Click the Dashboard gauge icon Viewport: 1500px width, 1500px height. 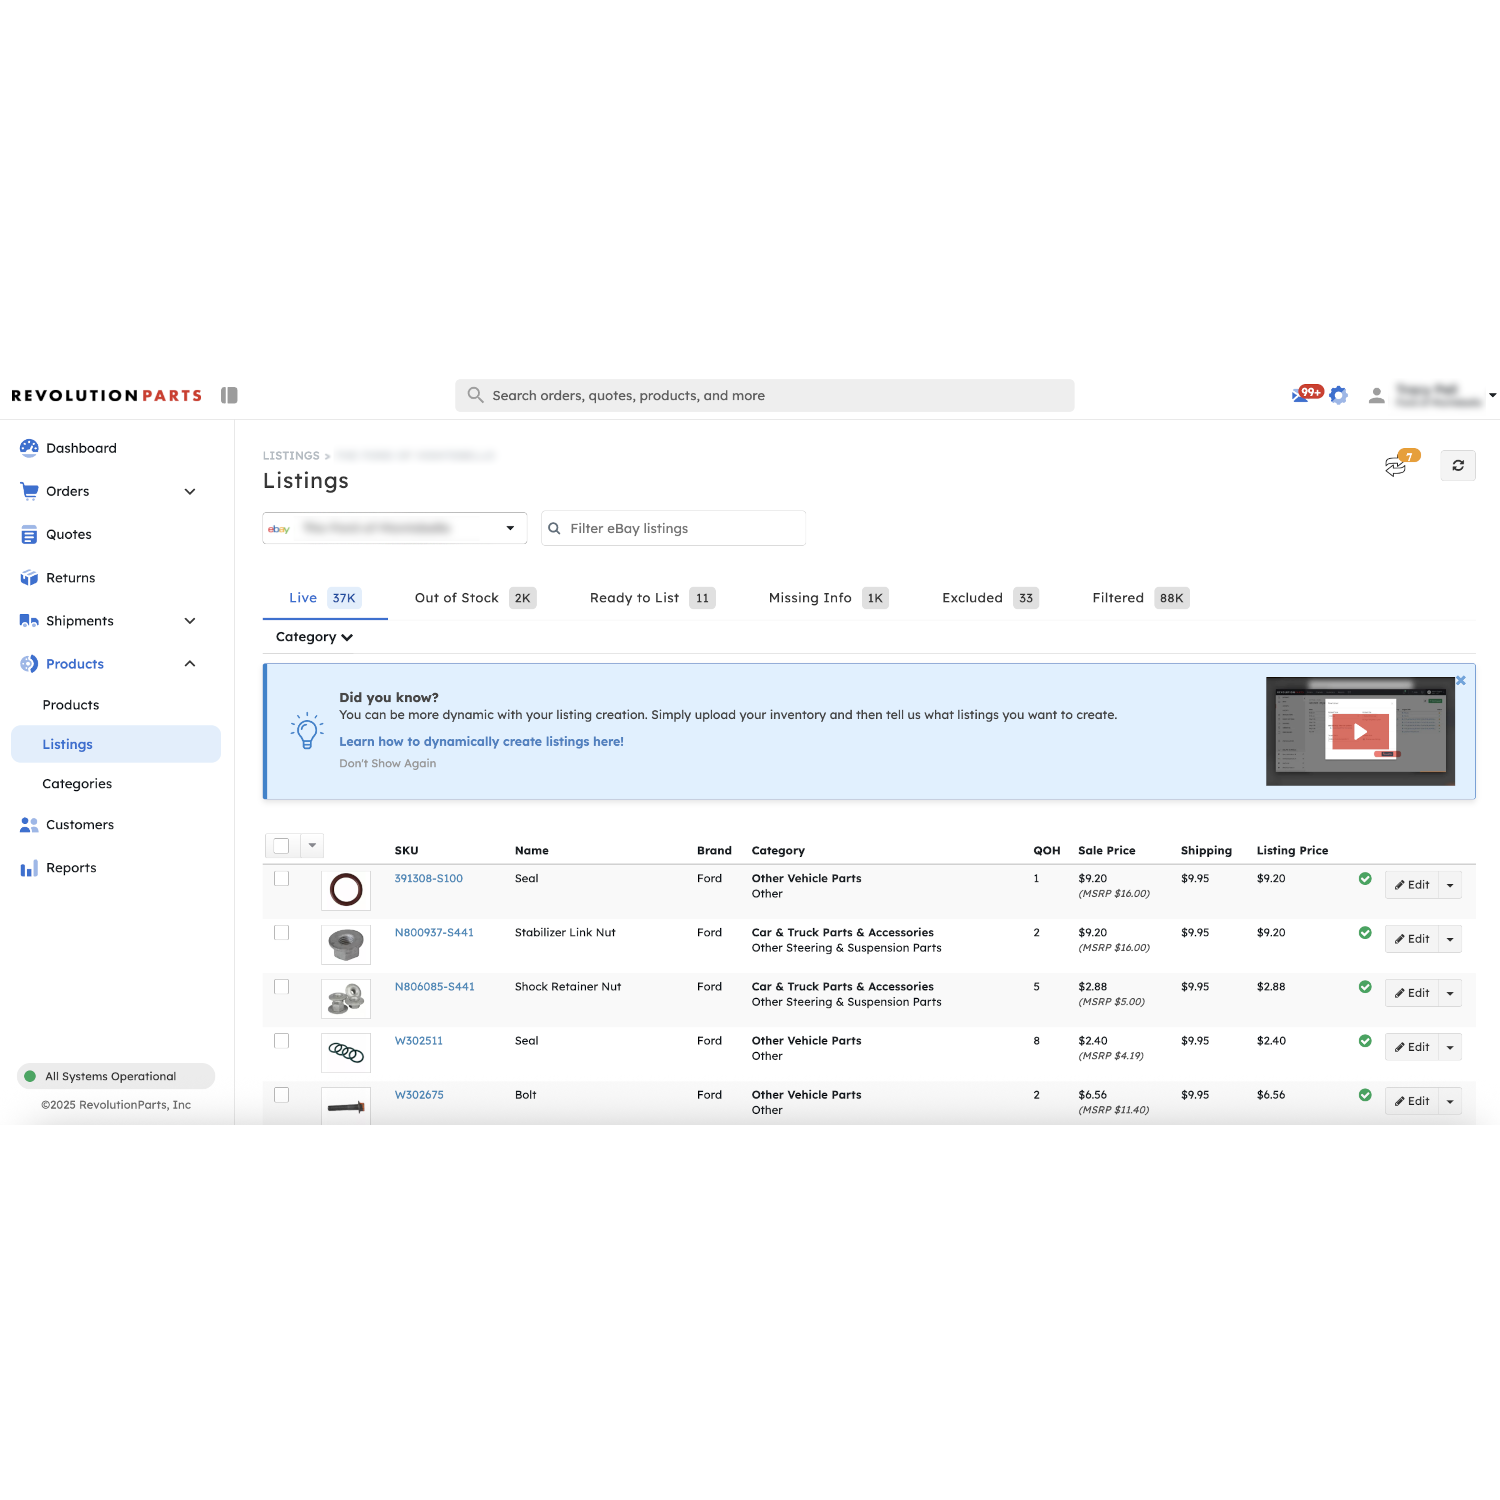point(29,448)
